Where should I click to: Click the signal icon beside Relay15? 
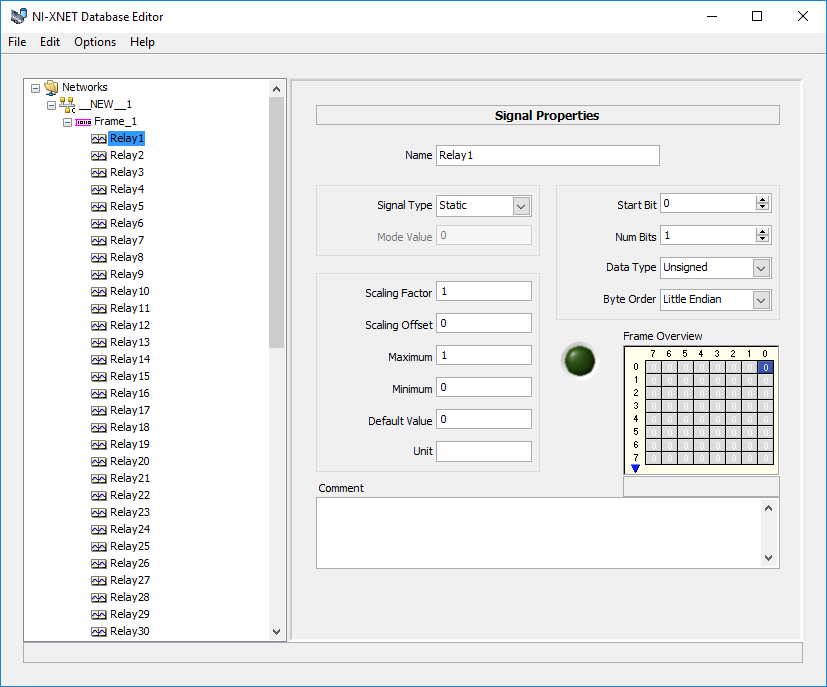[99, 376]
